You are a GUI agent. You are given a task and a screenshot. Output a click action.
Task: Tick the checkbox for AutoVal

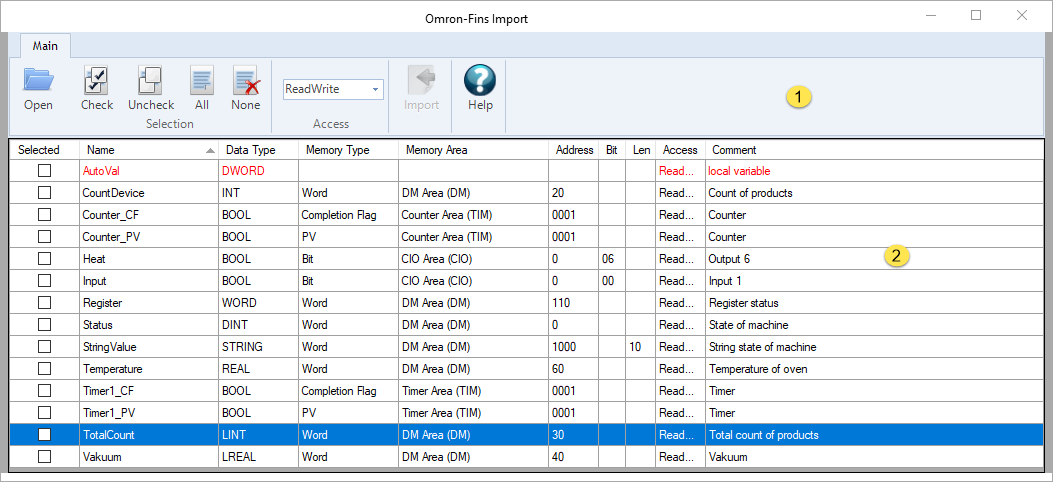(44, 171)
